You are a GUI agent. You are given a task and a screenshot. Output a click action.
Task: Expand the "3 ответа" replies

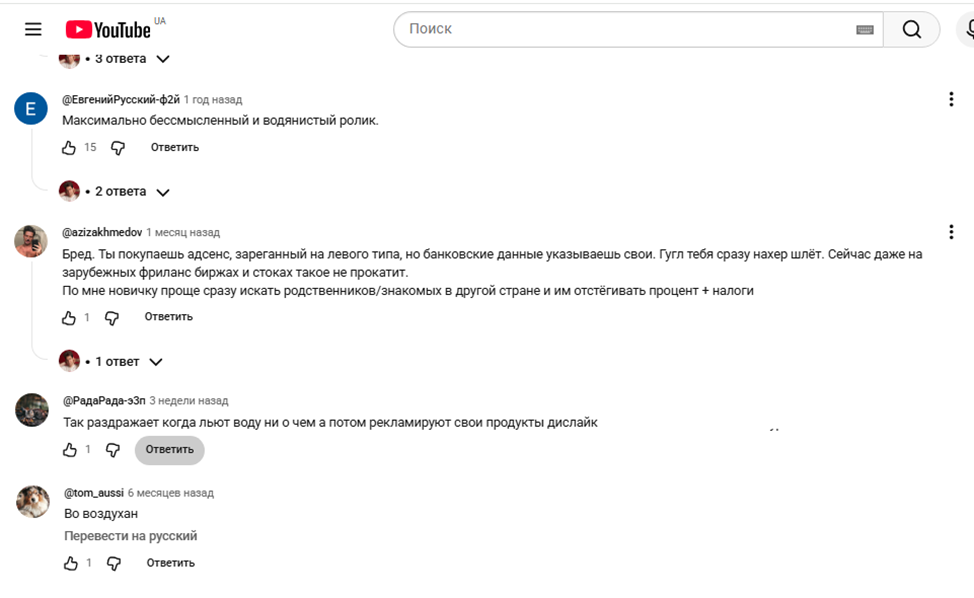(x=115, y=59)
